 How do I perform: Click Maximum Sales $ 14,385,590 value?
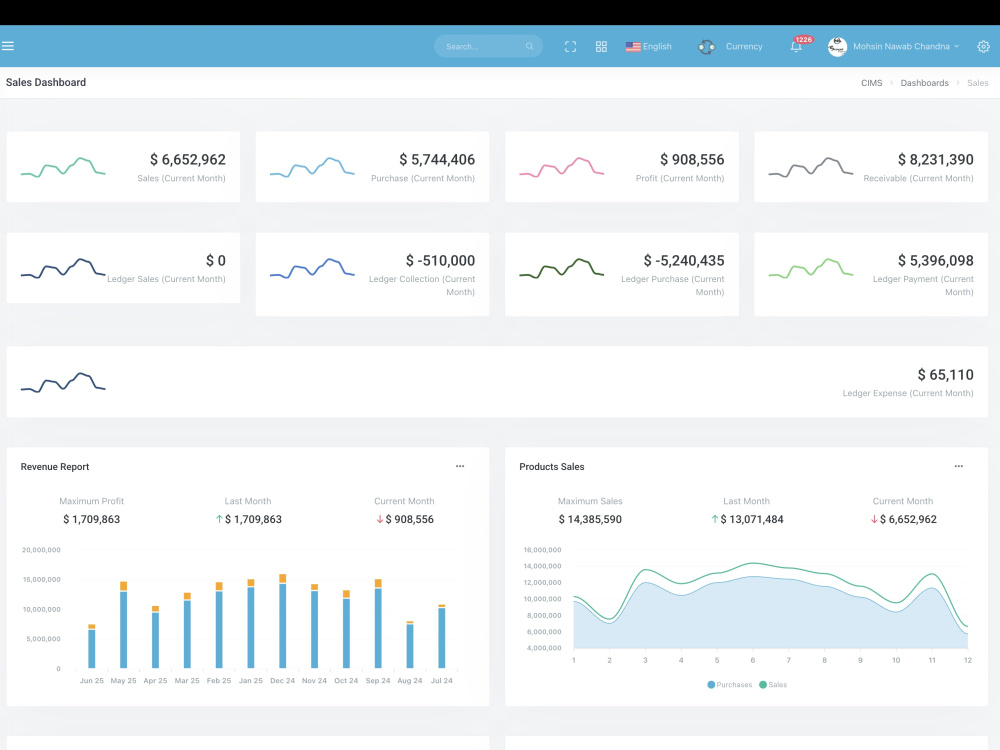[x=590, y=519]
